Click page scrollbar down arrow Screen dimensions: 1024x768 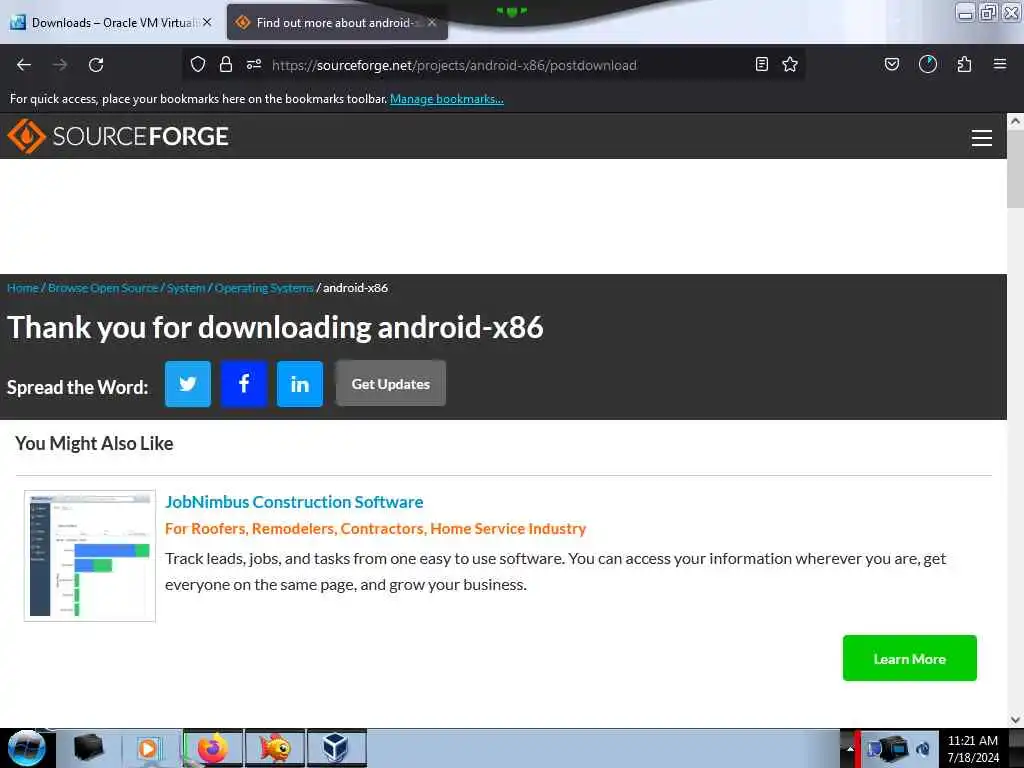[1015, 720]
